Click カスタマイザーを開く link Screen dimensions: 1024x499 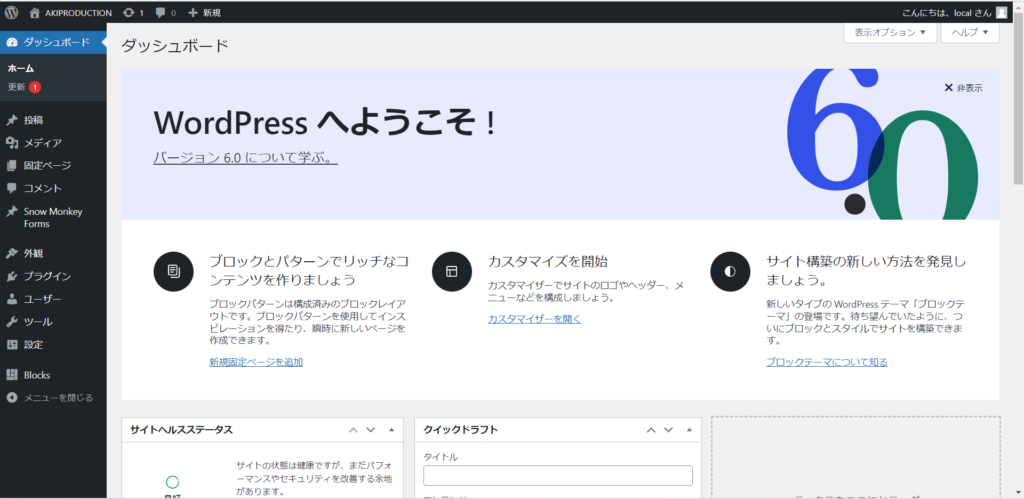[534, 319]
